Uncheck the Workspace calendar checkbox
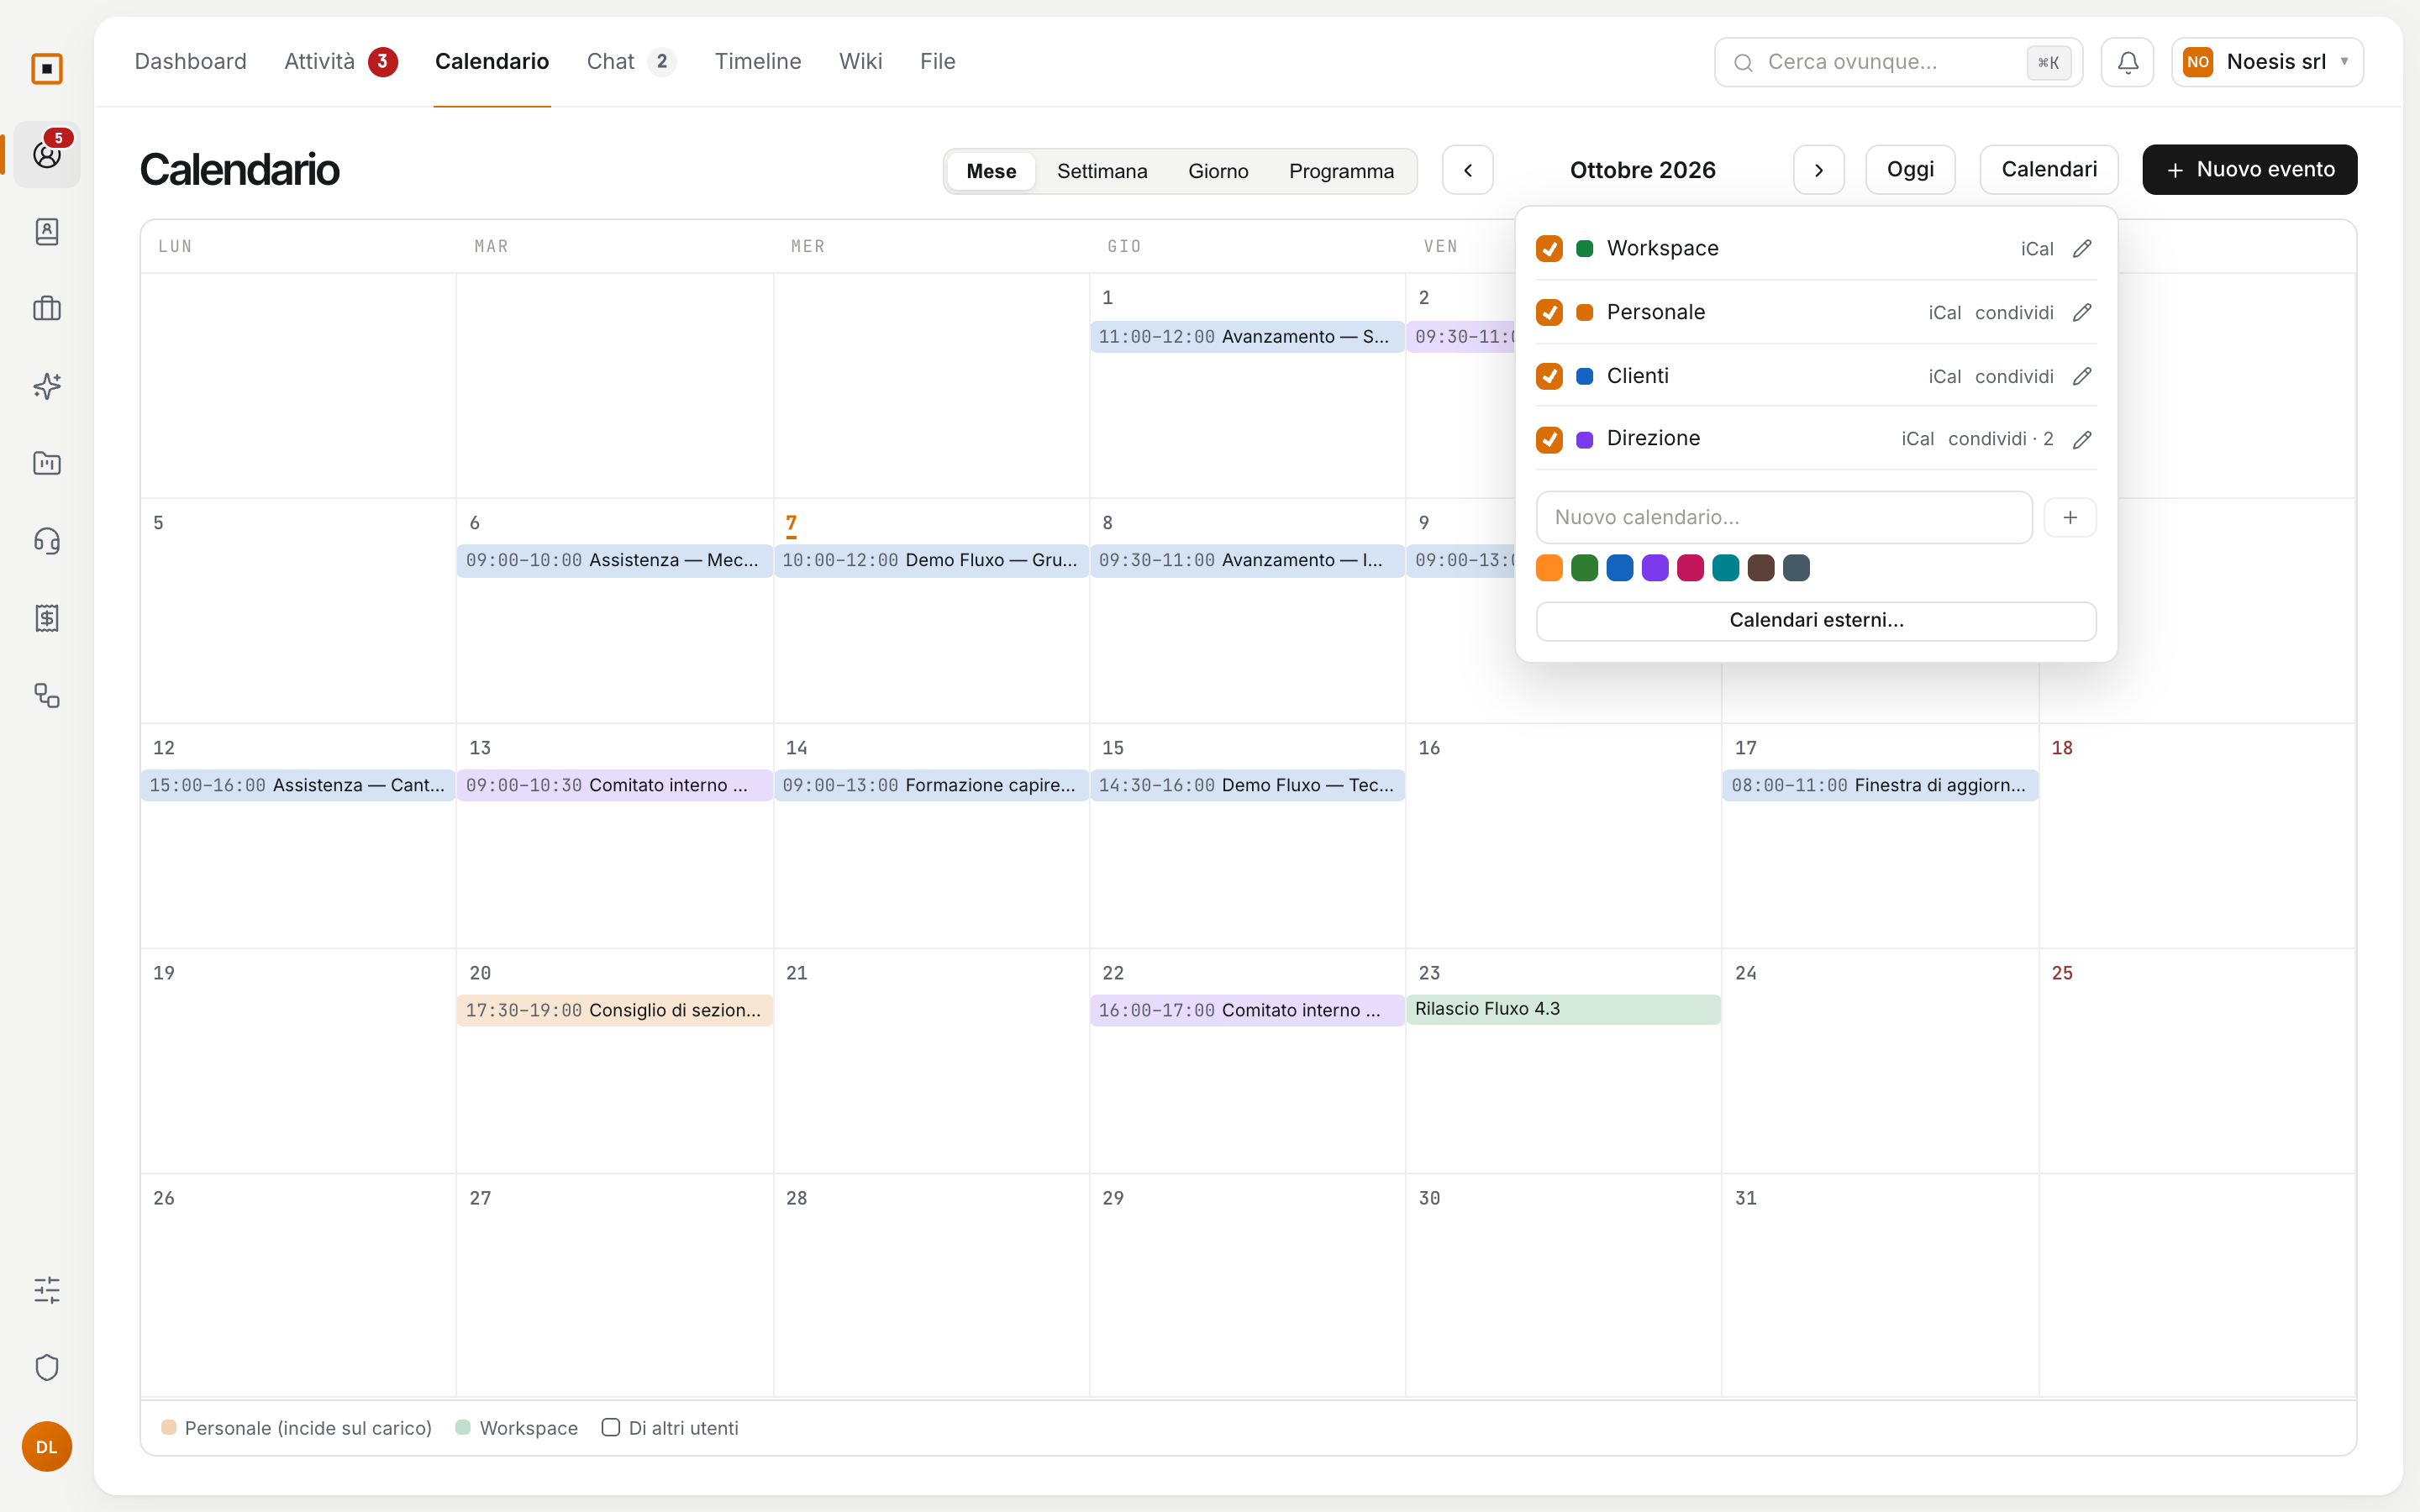The height and width of the screenshot is (1512, 2420). pyautogui.click(x=1549, y=248)
